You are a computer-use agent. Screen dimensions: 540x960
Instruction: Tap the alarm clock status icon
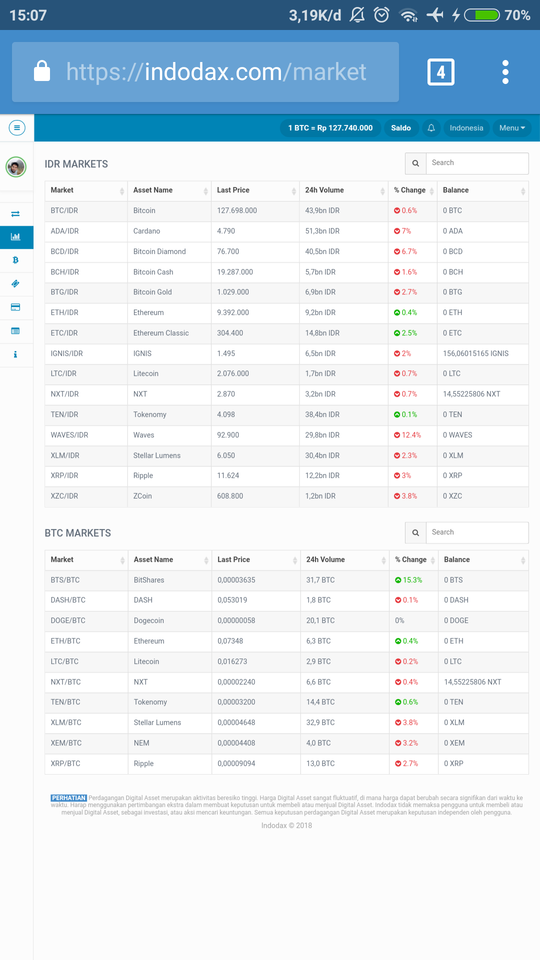coord(381,15)
